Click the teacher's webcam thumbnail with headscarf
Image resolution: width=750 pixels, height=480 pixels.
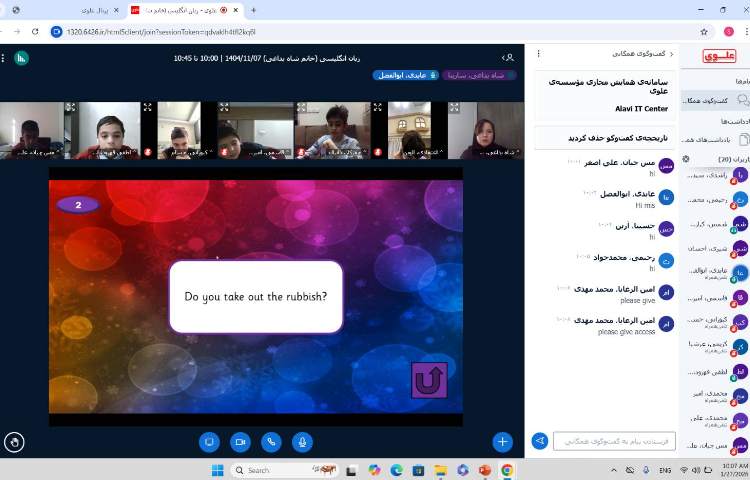coord(486,131)
